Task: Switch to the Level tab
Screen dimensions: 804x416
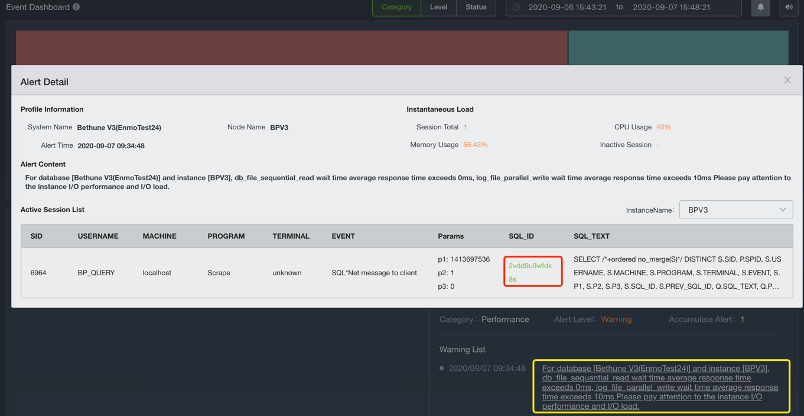Action: tap(438, 7)
